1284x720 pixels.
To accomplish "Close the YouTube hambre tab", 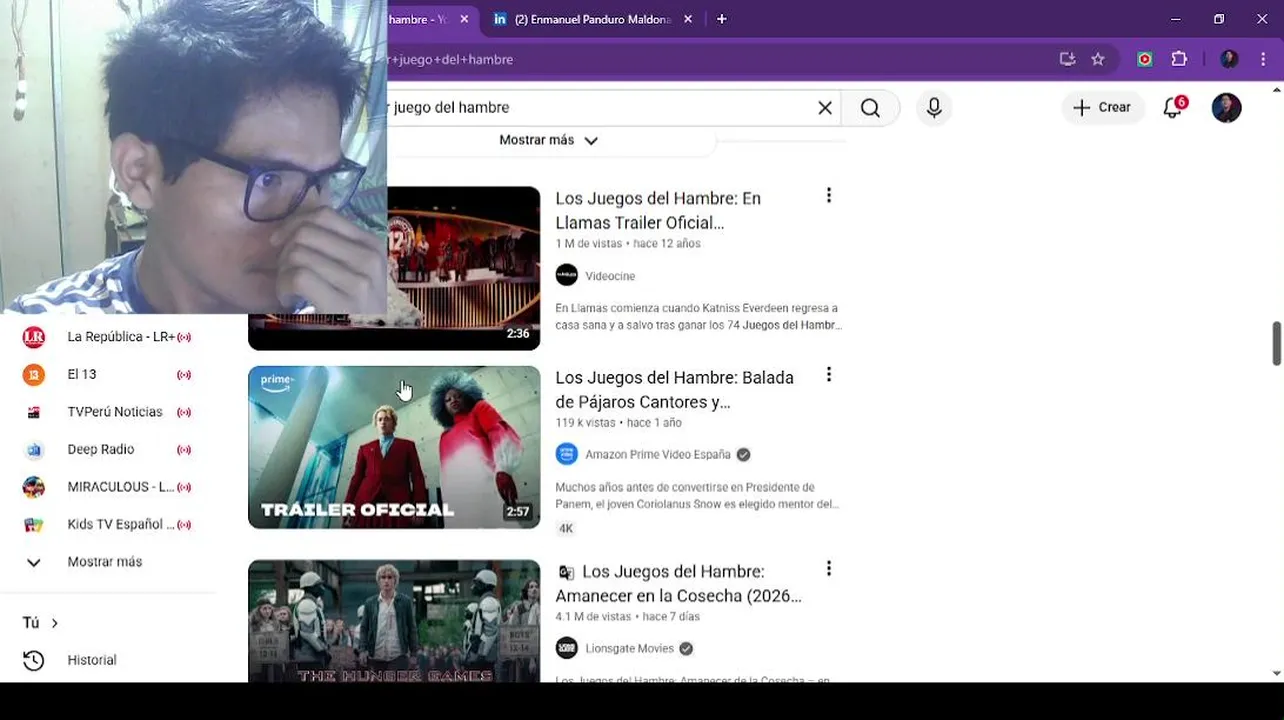I will coord(464,19).
